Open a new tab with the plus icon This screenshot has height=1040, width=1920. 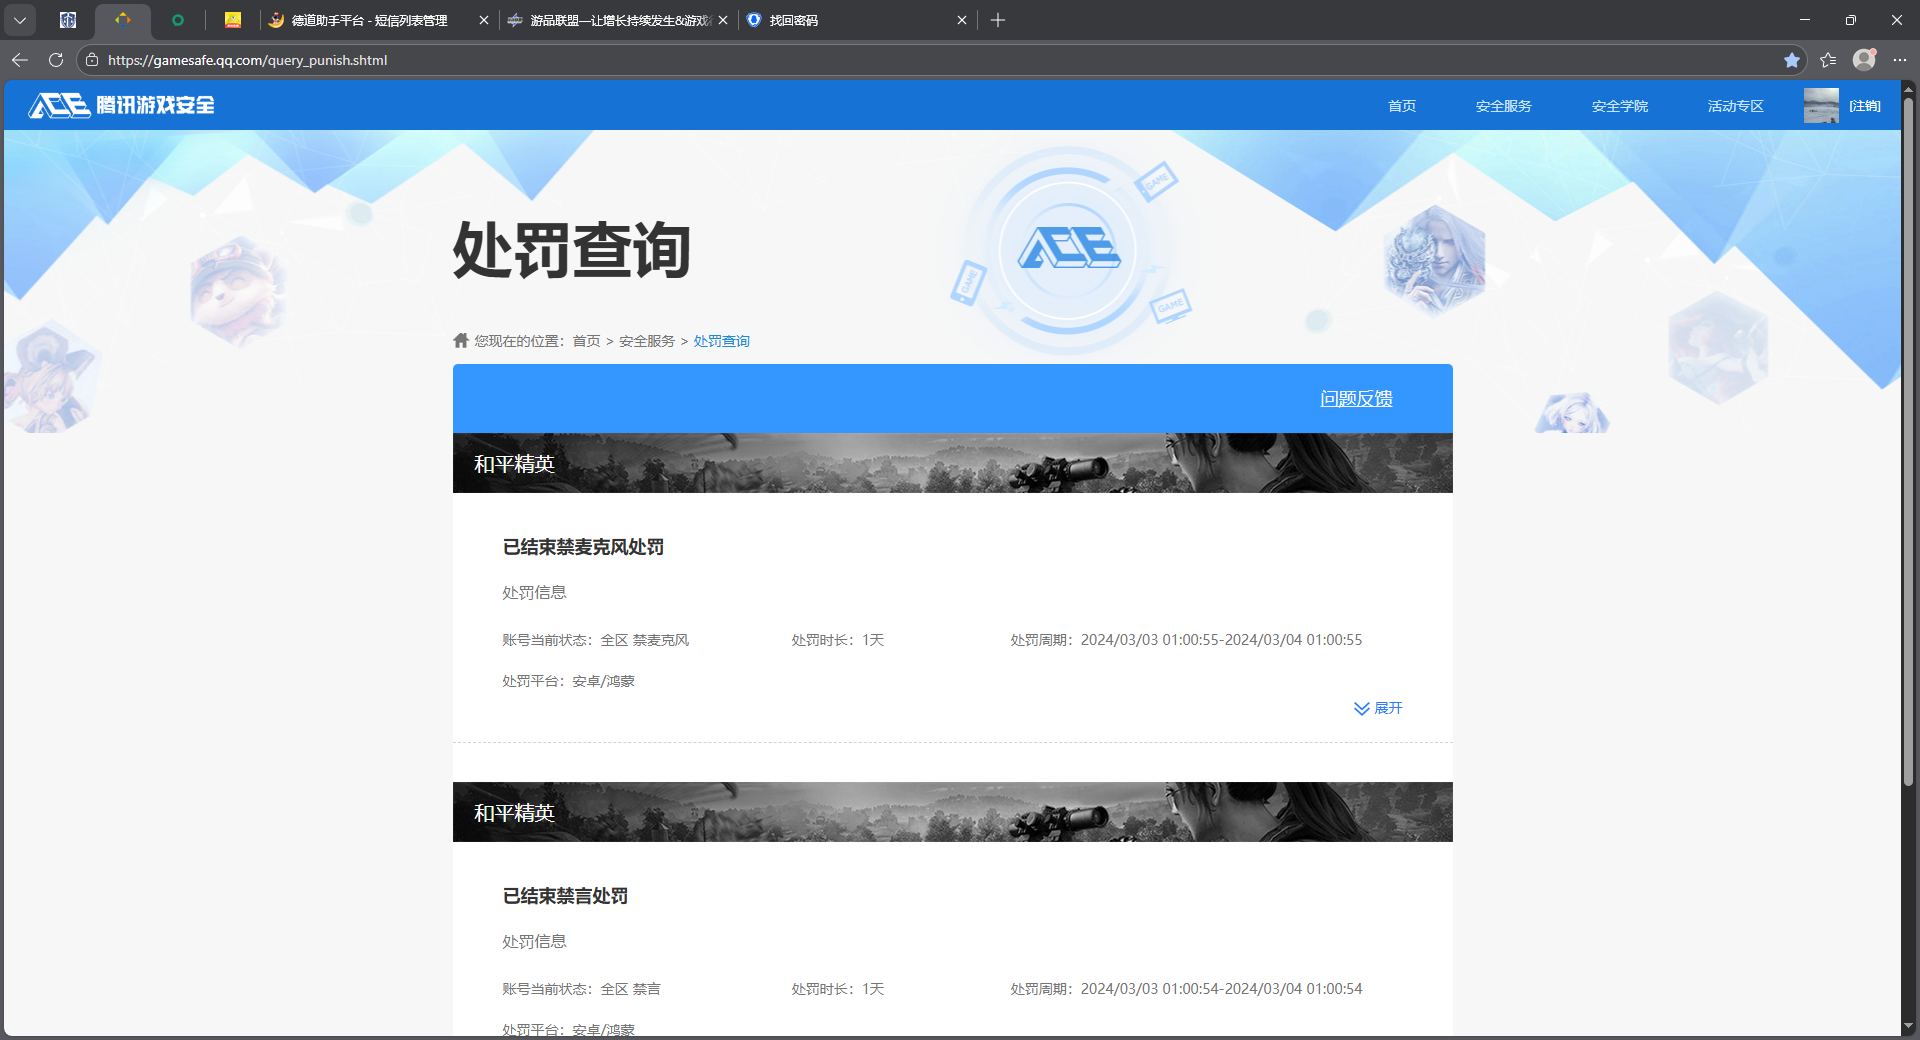click(997, 19)
